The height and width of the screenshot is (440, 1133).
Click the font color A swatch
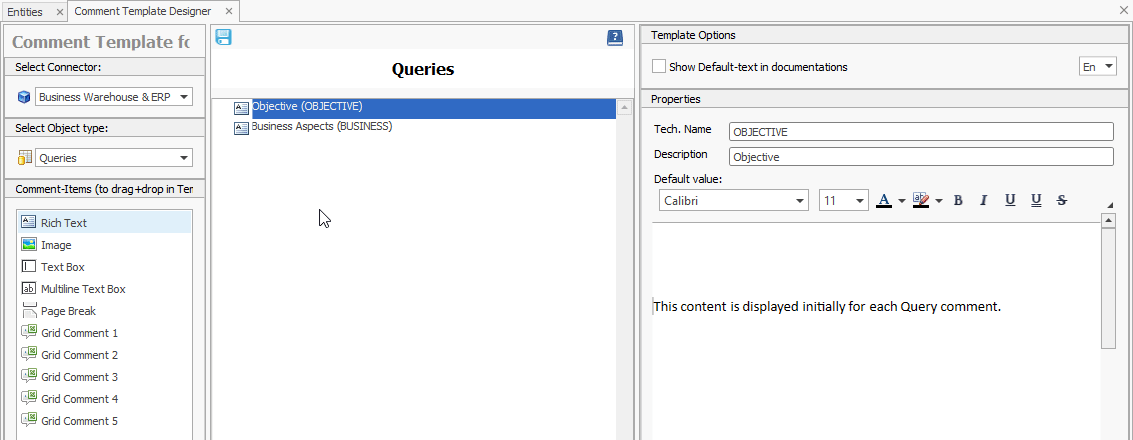(884, 200)
